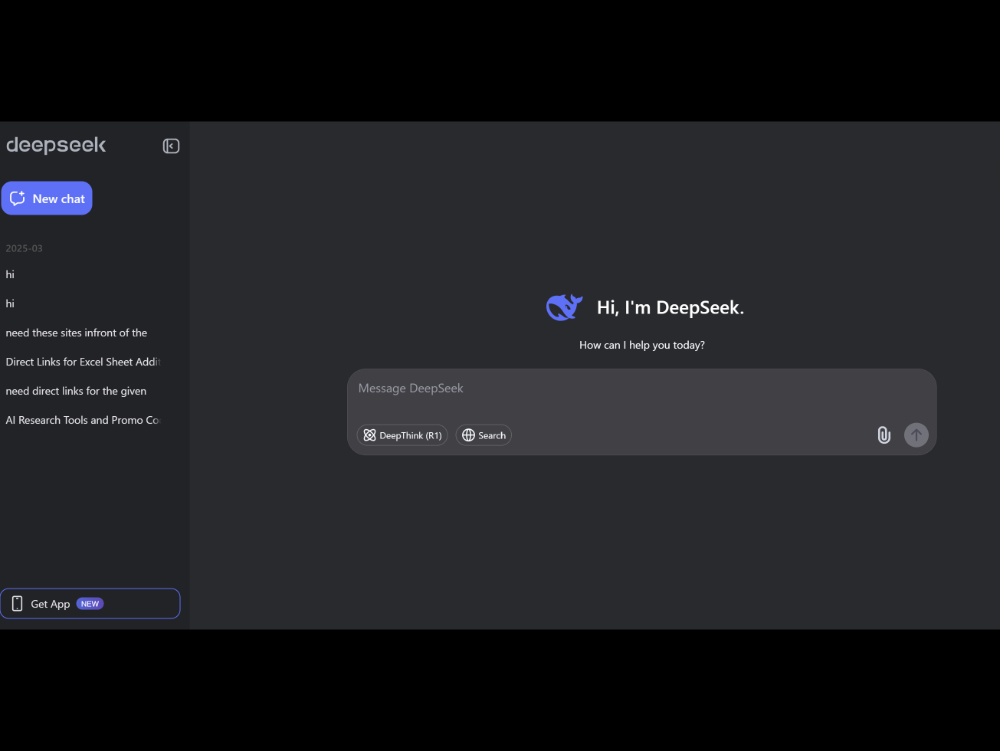Click the "Hi, I'm DeepSeek." heading

point(670,308)
